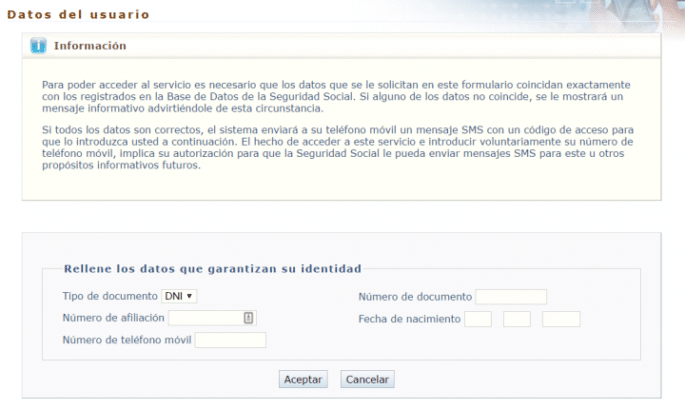Click the Número de teléfono móvil label
The width and height of the screenshot is (685, 409).
(126, 340)
